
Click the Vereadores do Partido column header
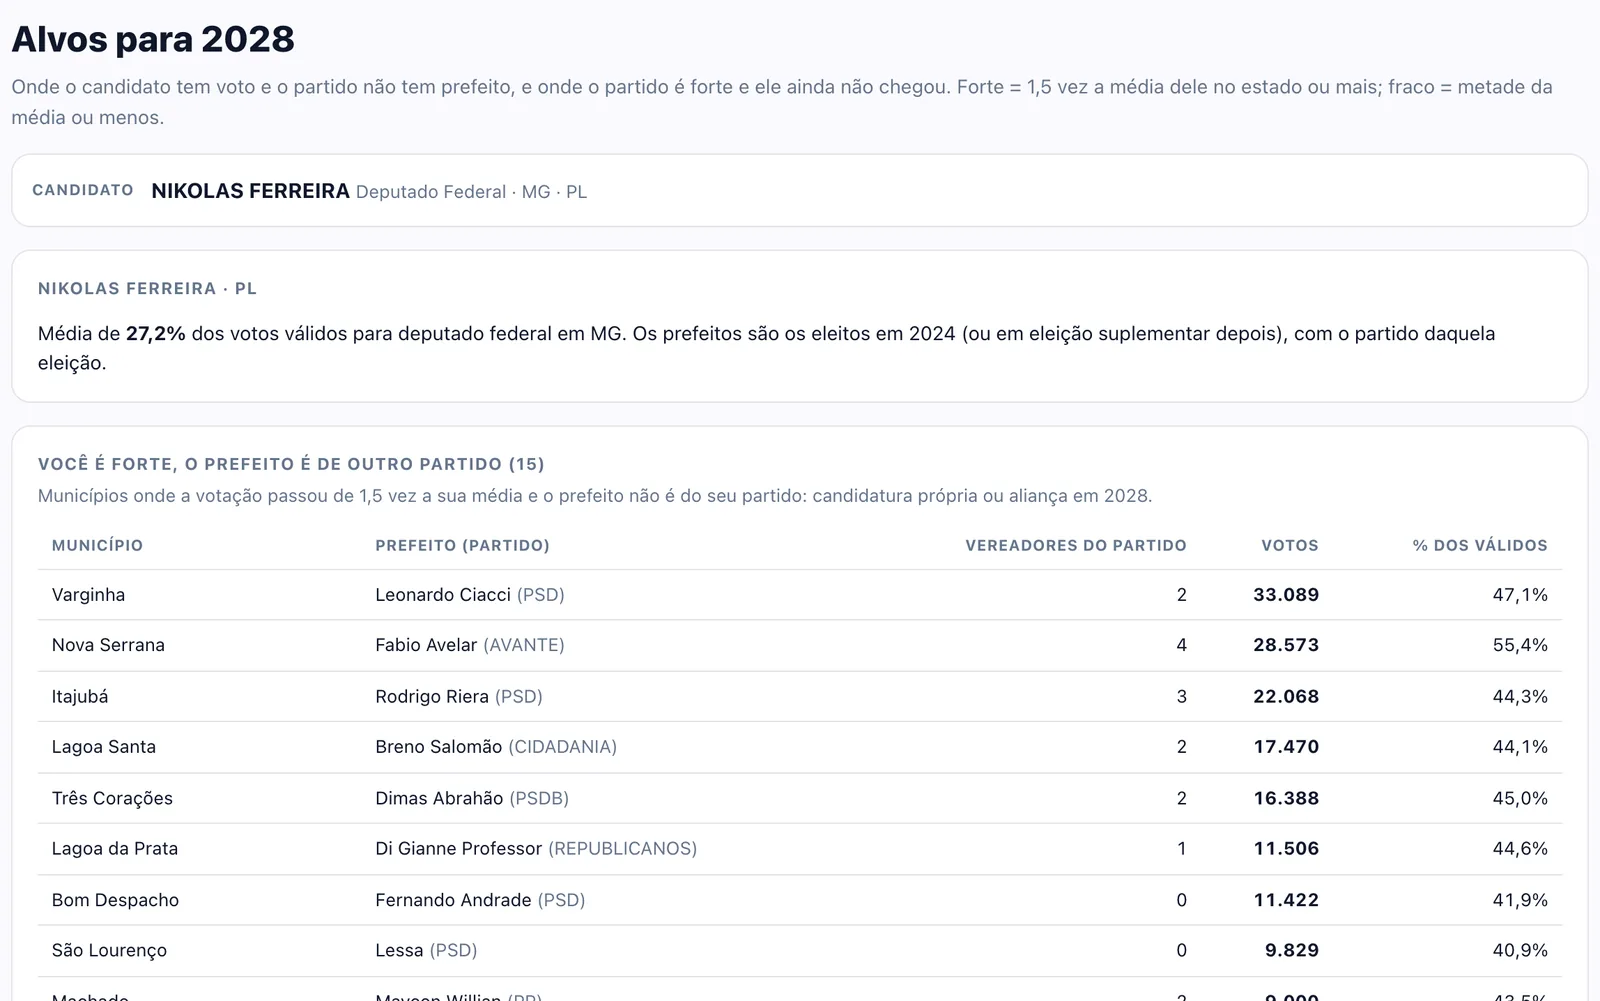pyautogui.click(x=1076, y=545)
